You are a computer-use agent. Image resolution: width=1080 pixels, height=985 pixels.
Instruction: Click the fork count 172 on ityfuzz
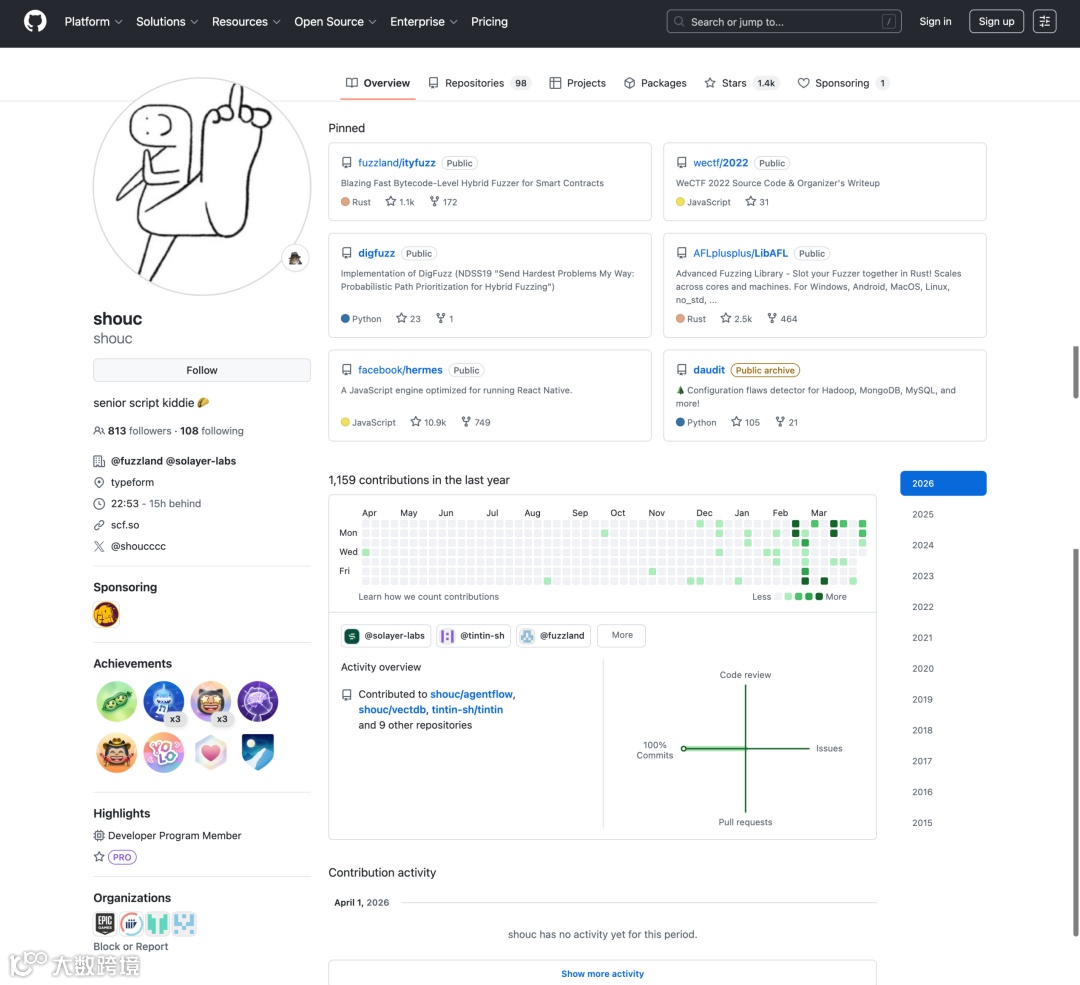(444, 202)
